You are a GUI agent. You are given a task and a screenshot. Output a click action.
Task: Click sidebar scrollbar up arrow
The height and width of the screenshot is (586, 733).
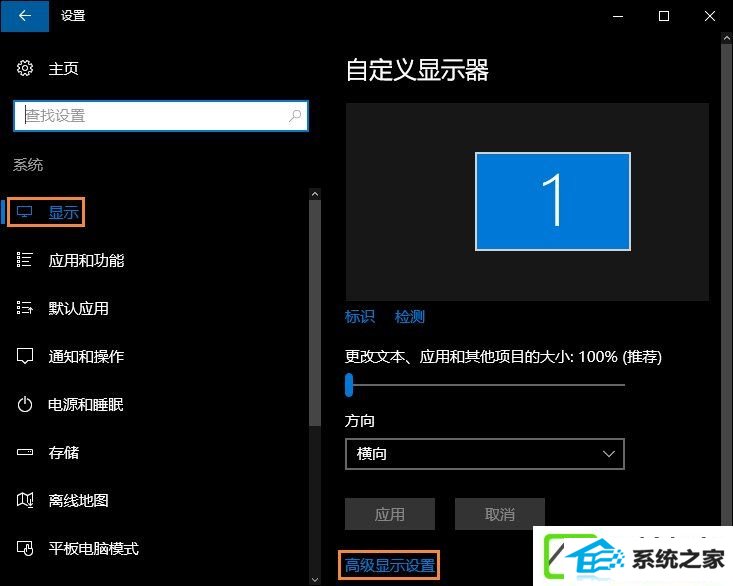(315, 193)
